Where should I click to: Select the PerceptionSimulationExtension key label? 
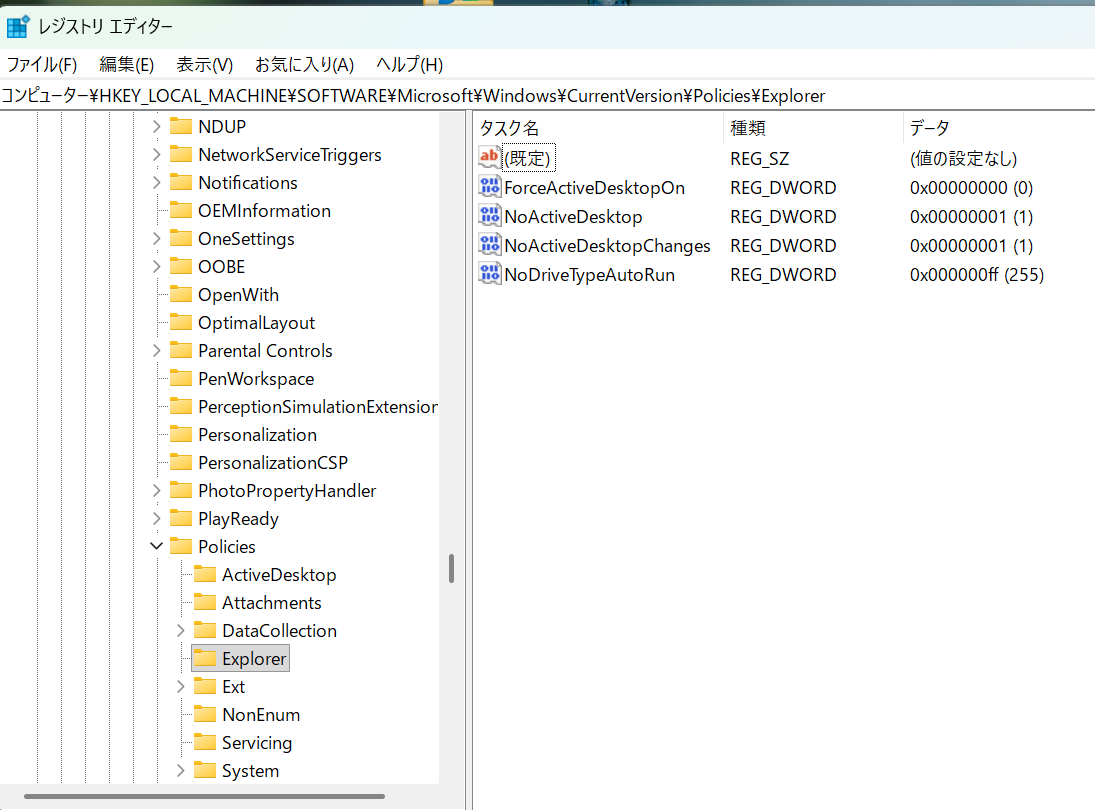pos(318,406)
